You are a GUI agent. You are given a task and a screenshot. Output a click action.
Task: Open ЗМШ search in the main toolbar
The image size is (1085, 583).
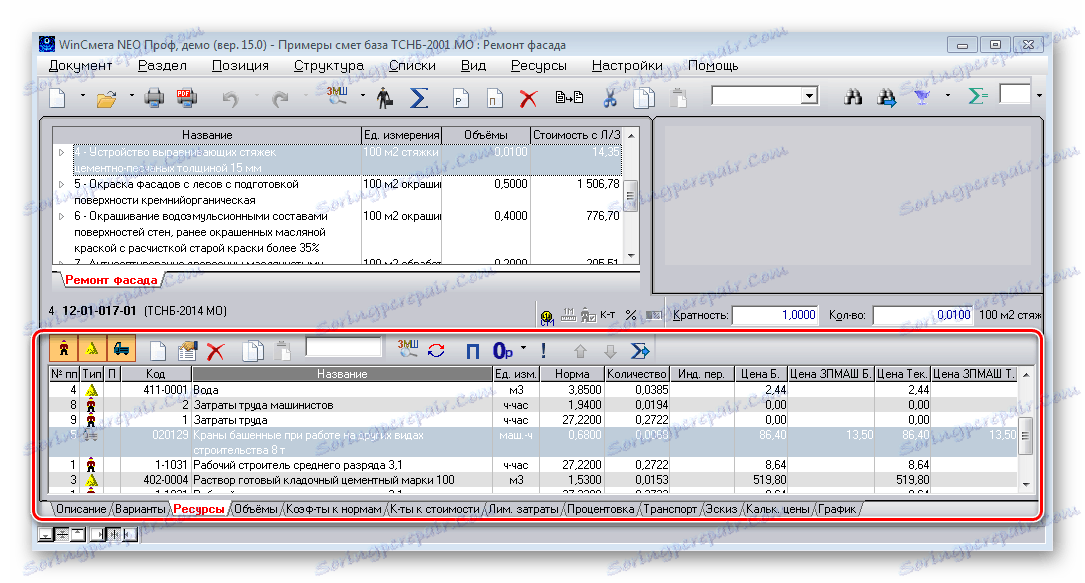pos(337,96)
